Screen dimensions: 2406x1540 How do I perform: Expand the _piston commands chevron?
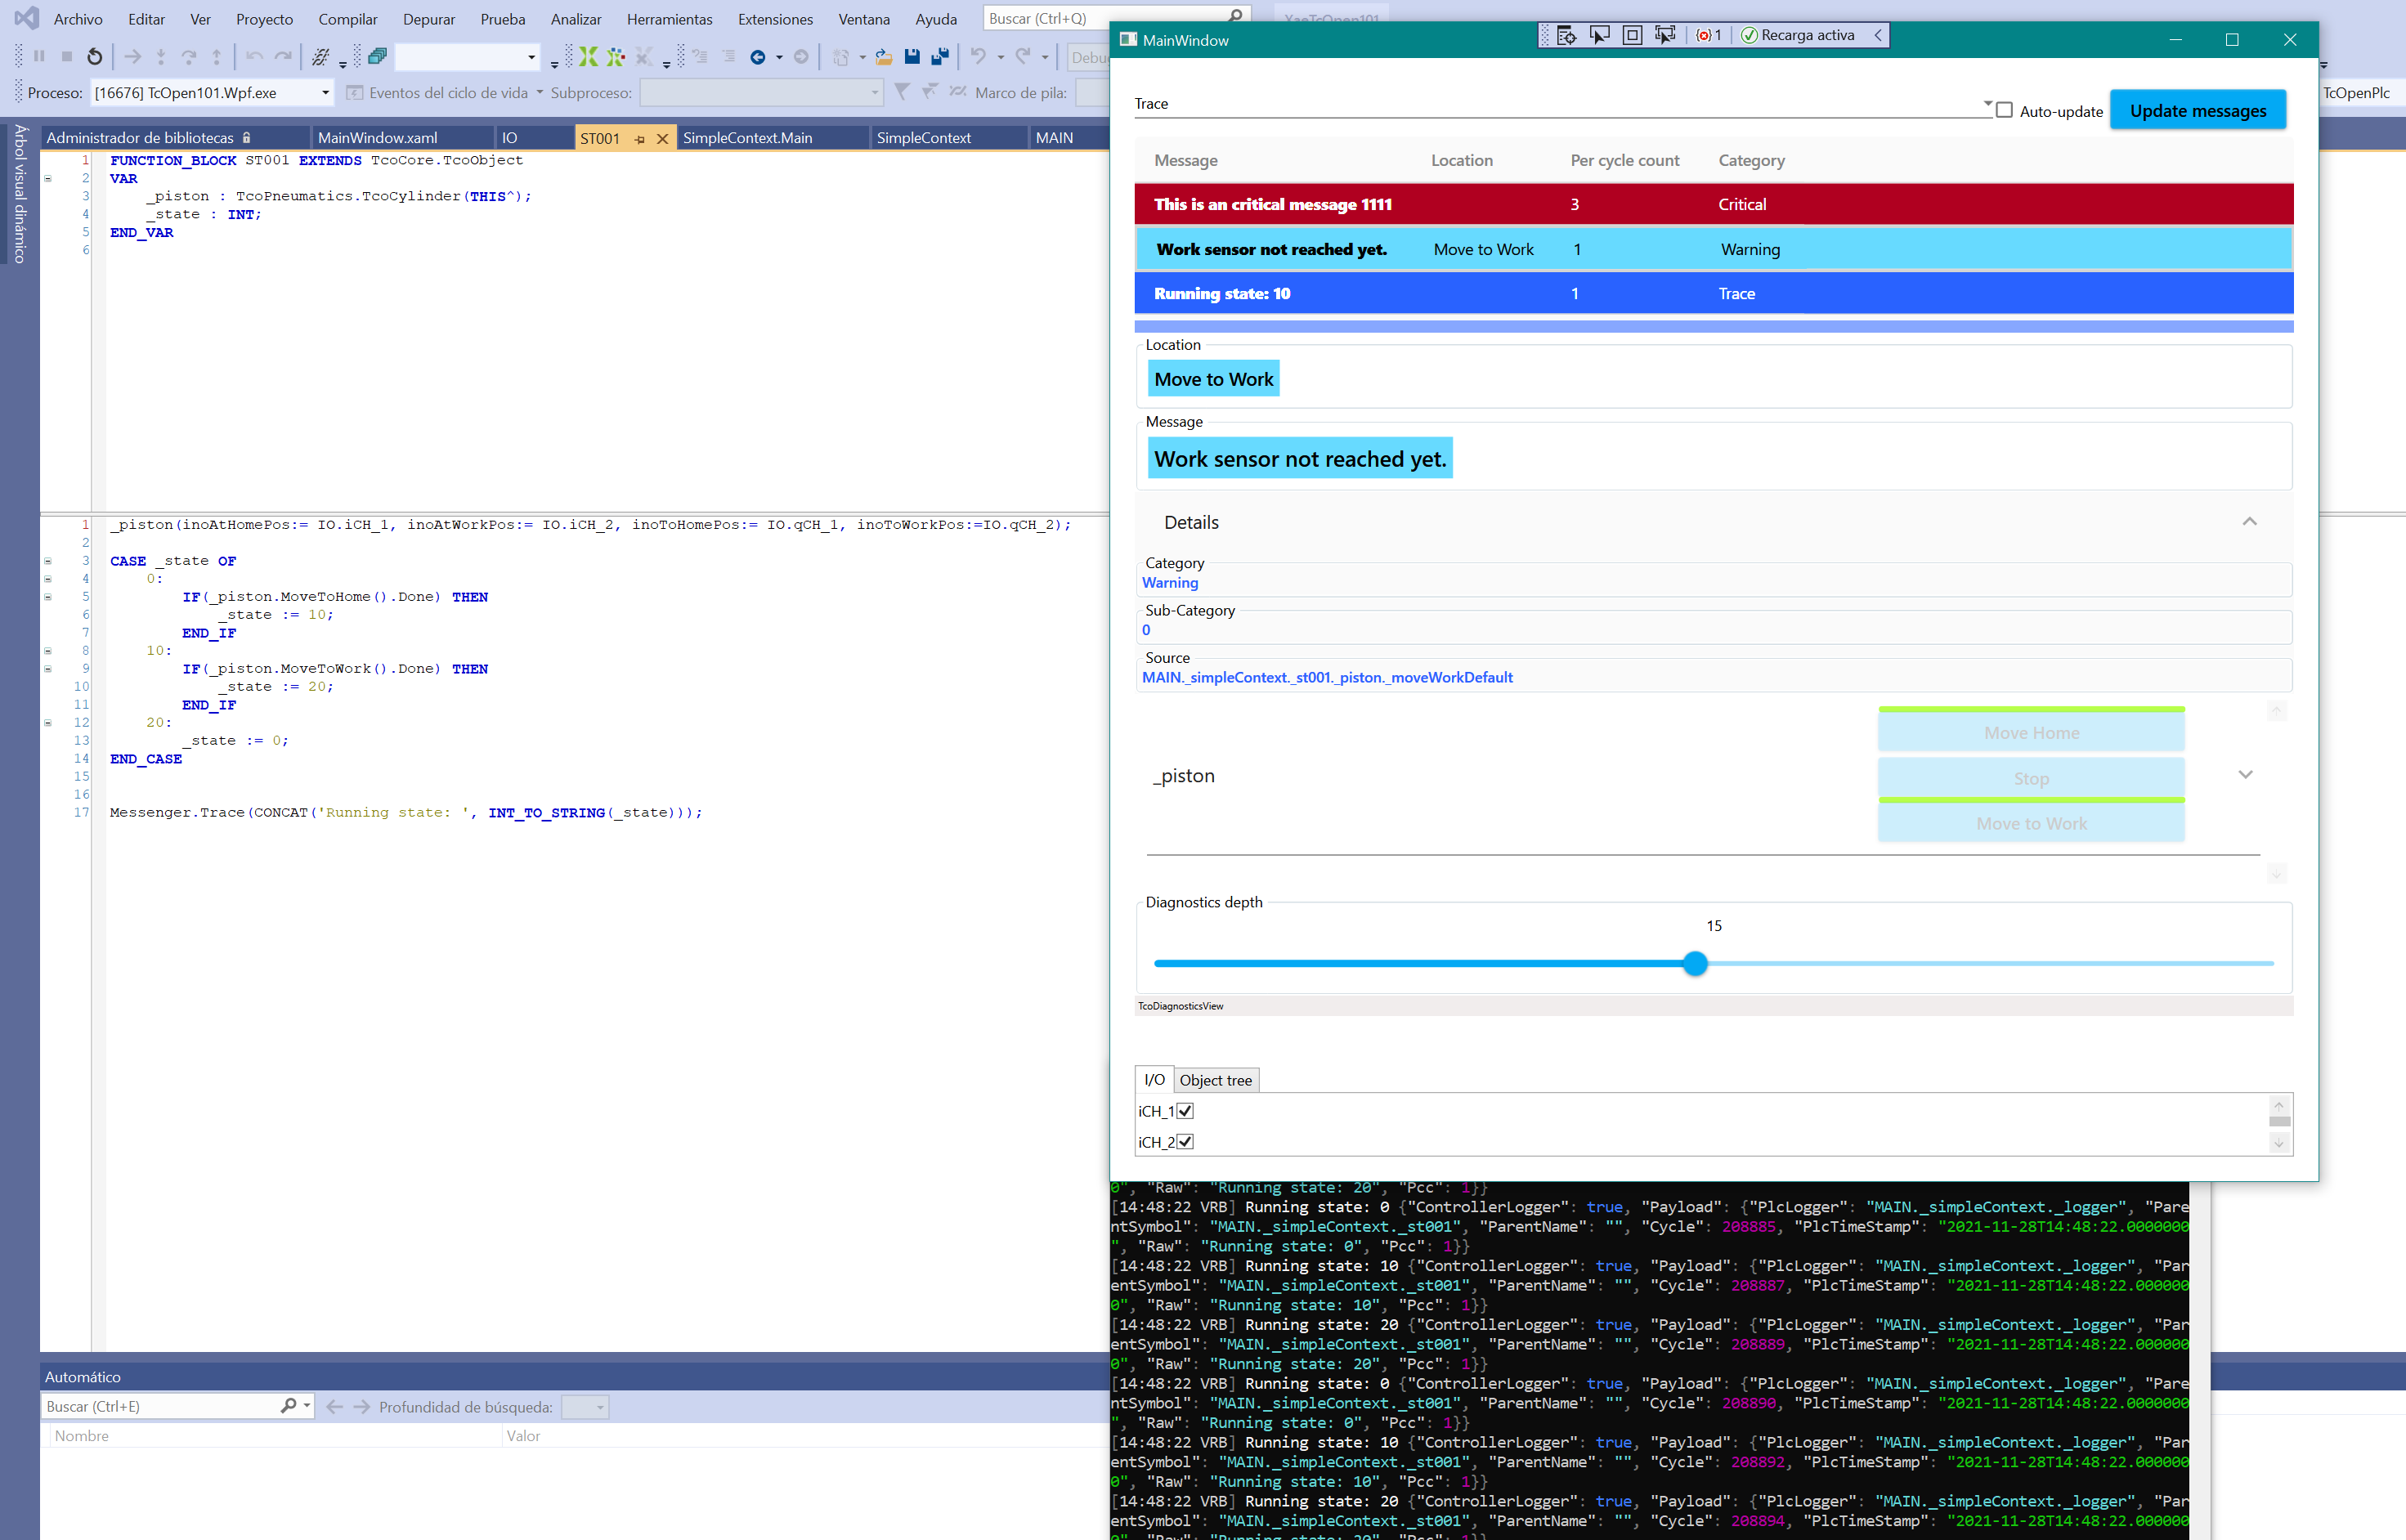(2246, 774)
